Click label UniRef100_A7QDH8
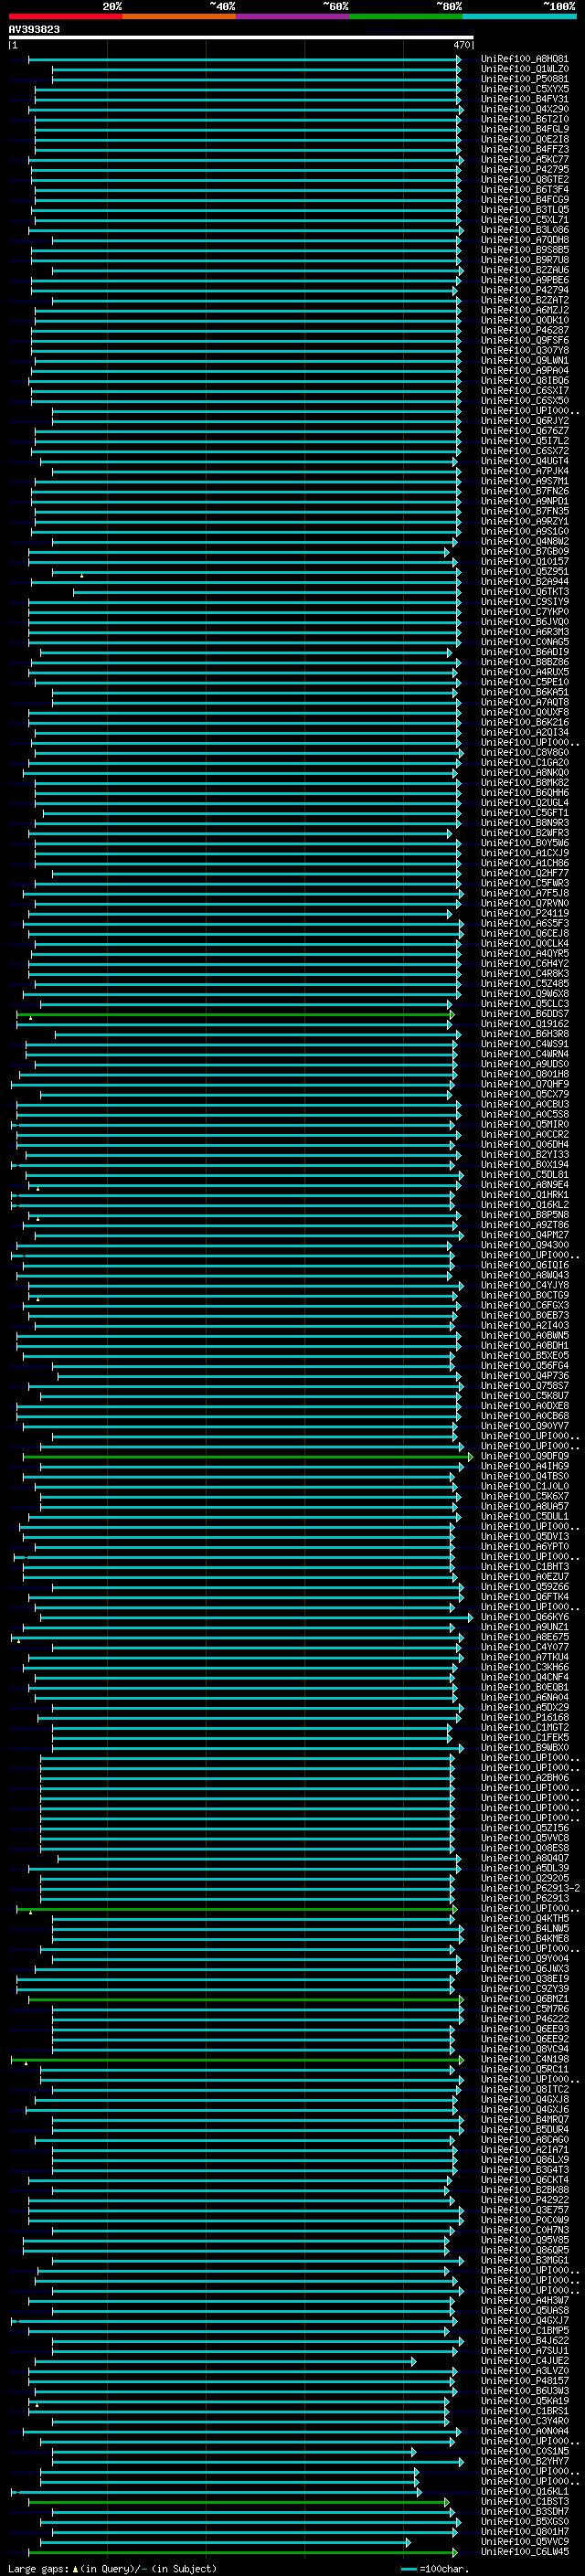The image size is (585, 2576). click(x=524, y=240)
